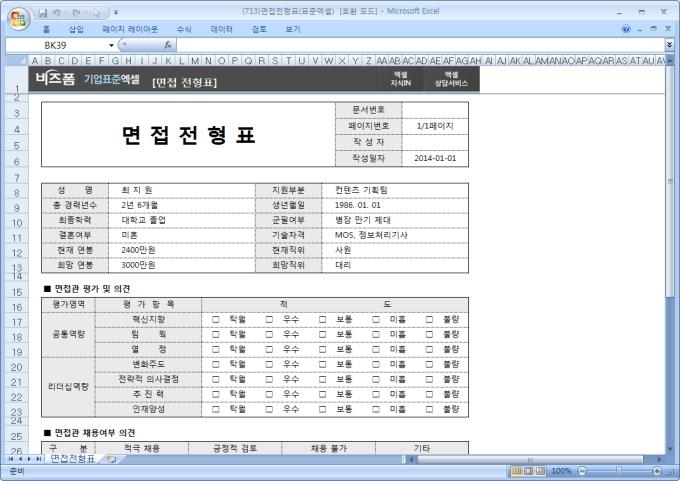Open the 데이터 ribbon tab
The height and width of the screenshot is (481, 680).
(221, 29)
